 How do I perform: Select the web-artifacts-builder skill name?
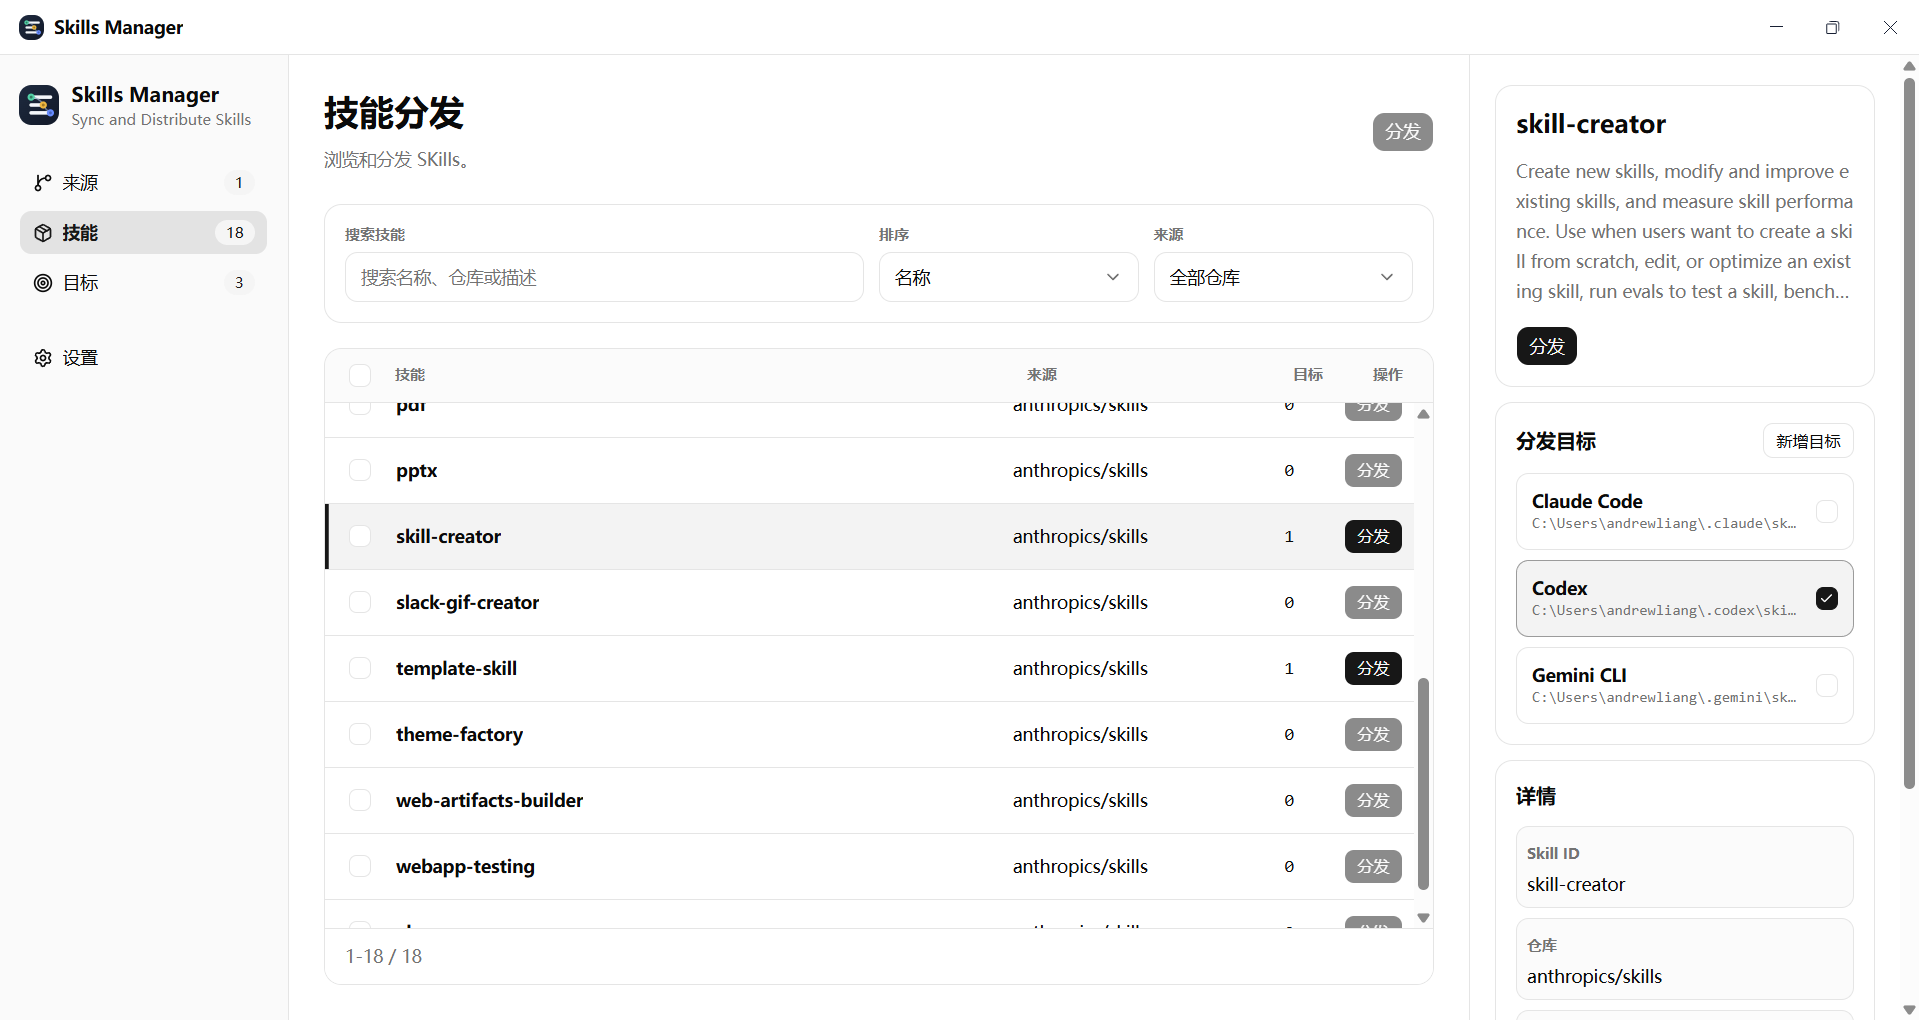pyautogui.click(x=489, y=800)
